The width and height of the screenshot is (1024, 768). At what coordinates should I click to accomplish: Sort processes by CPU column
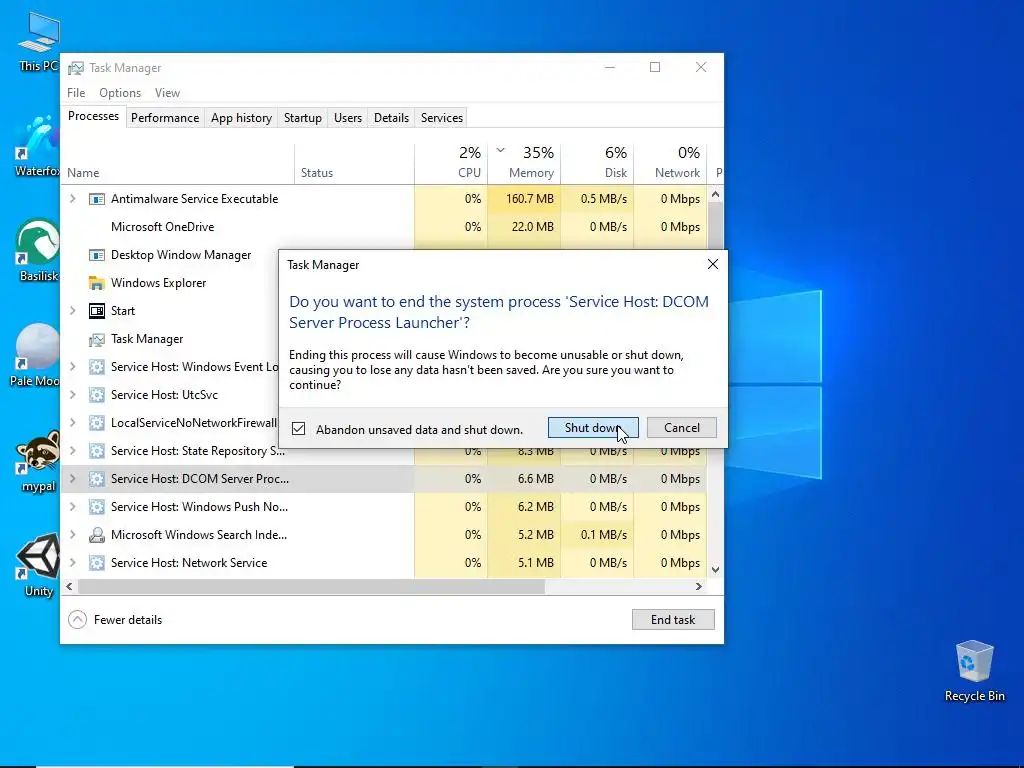[451, 164]
